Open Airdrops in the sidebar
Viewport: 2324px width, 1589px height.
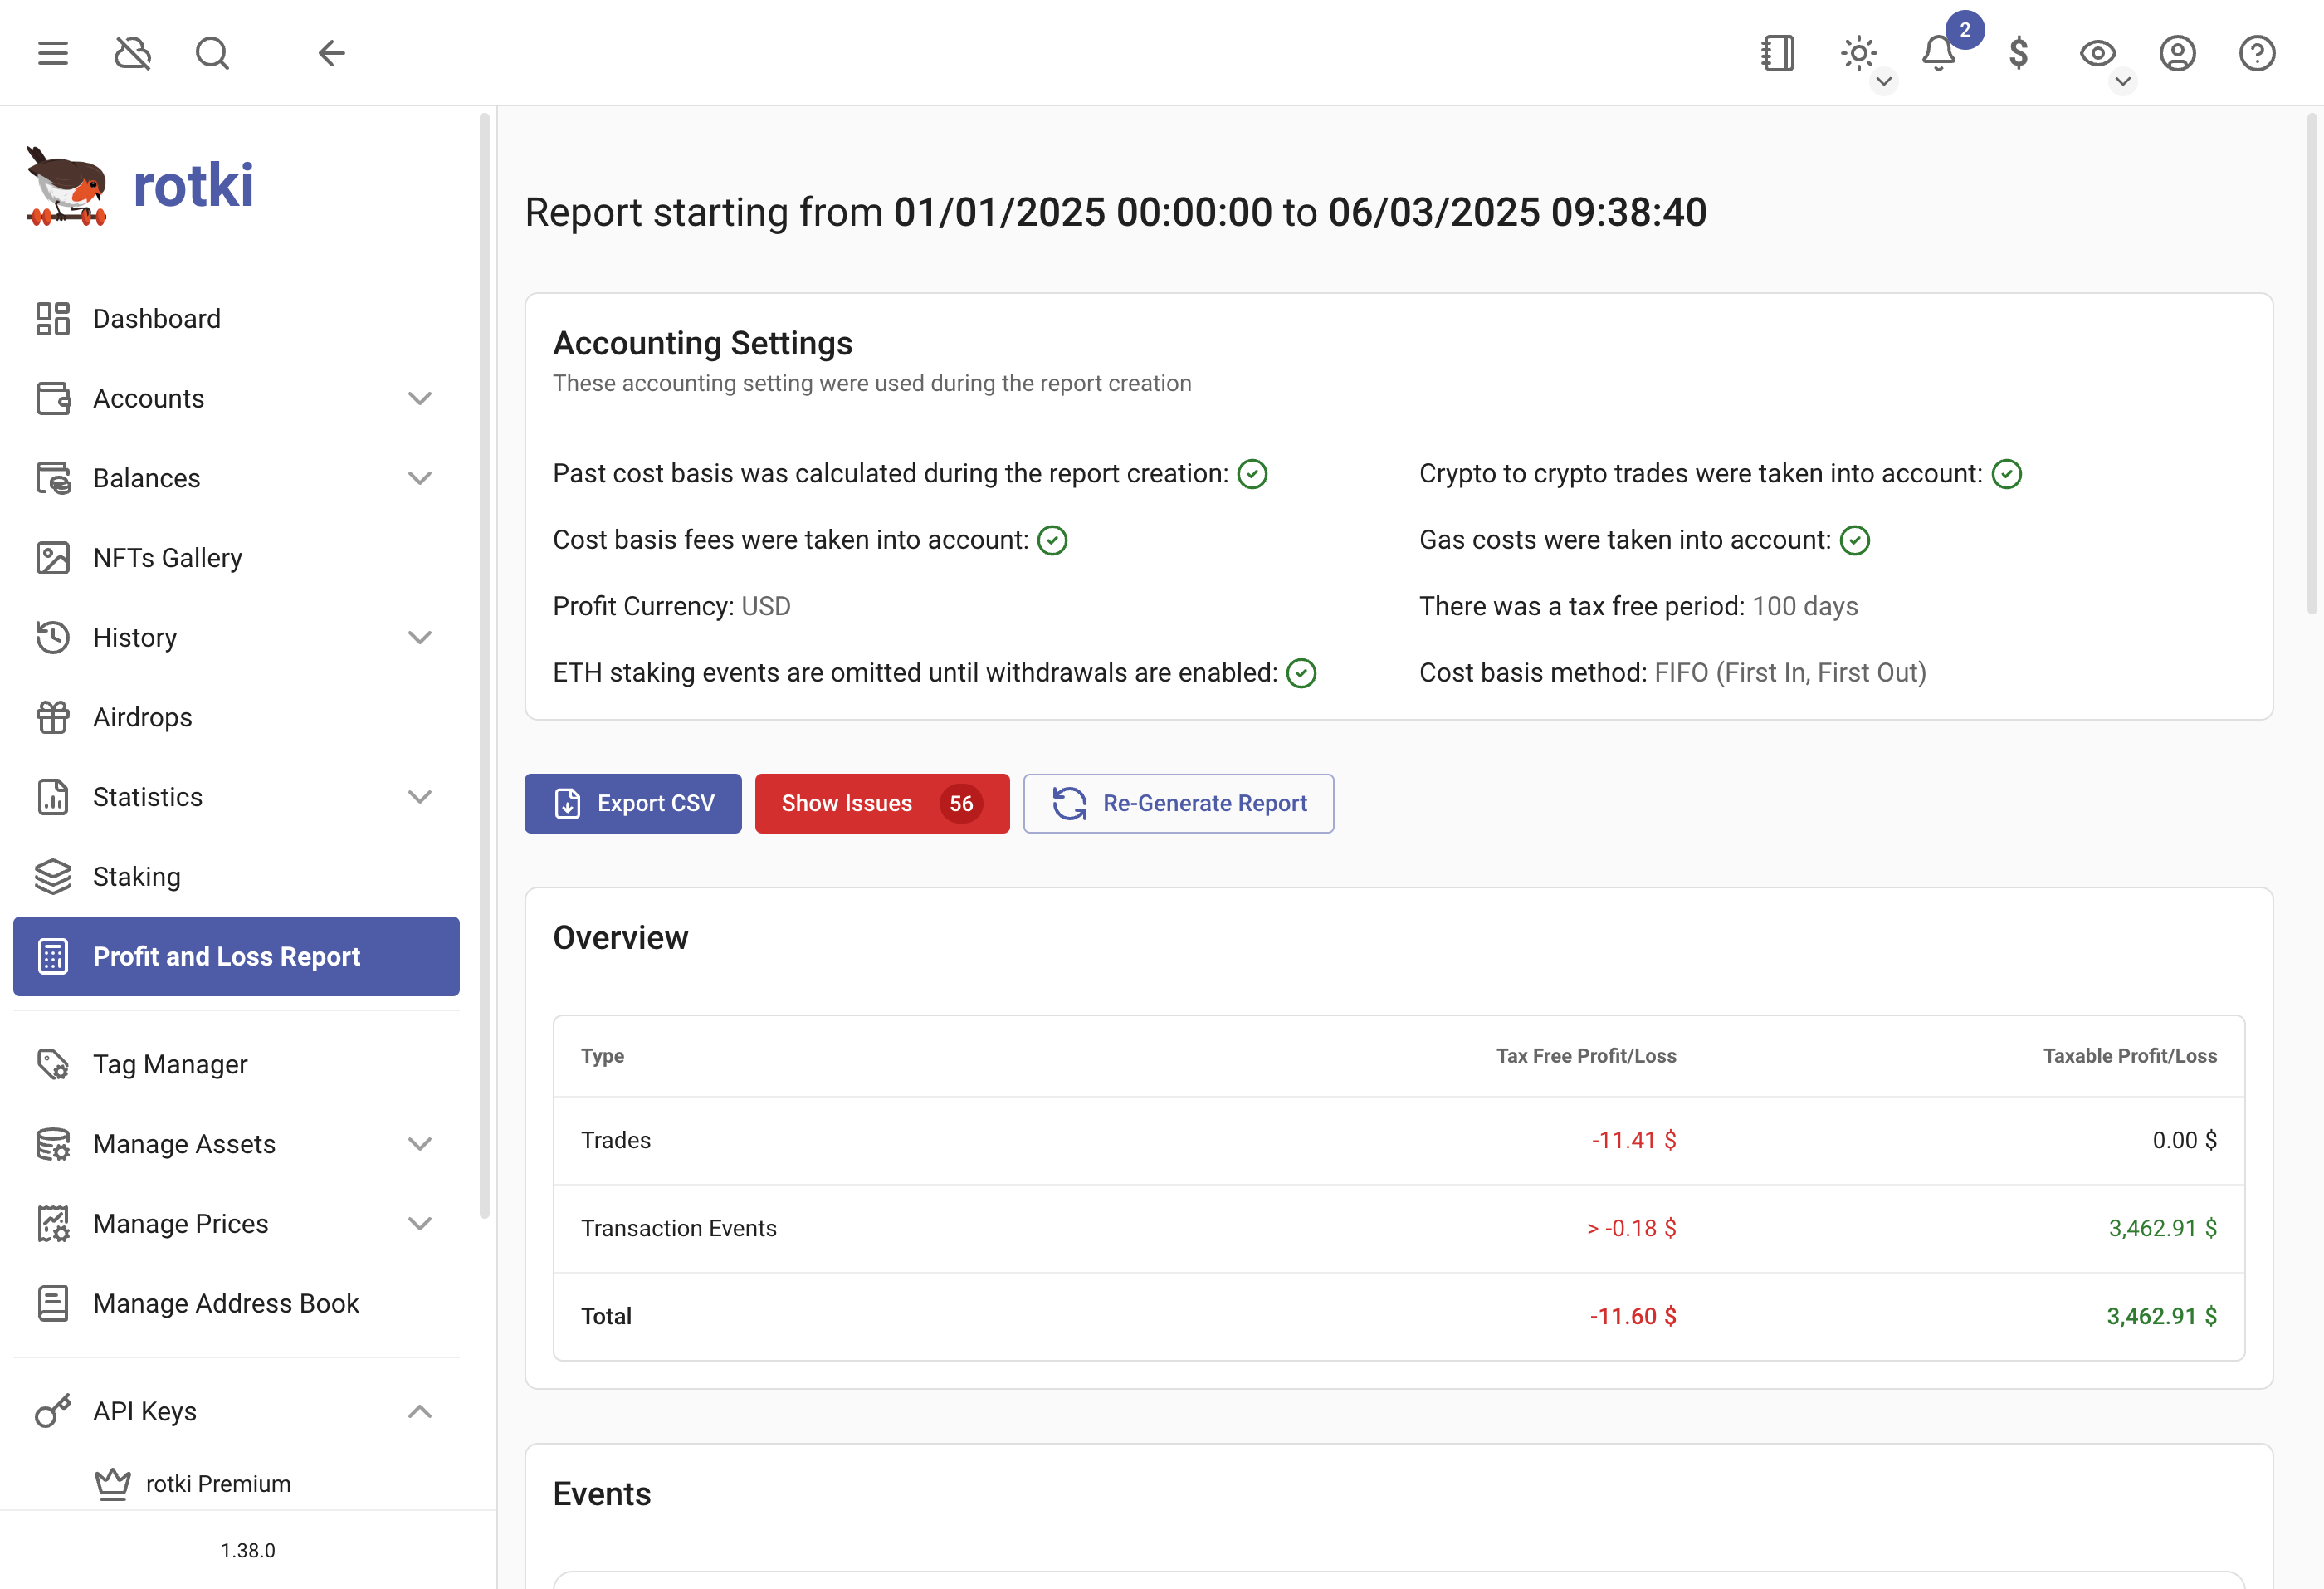(236, 717)
